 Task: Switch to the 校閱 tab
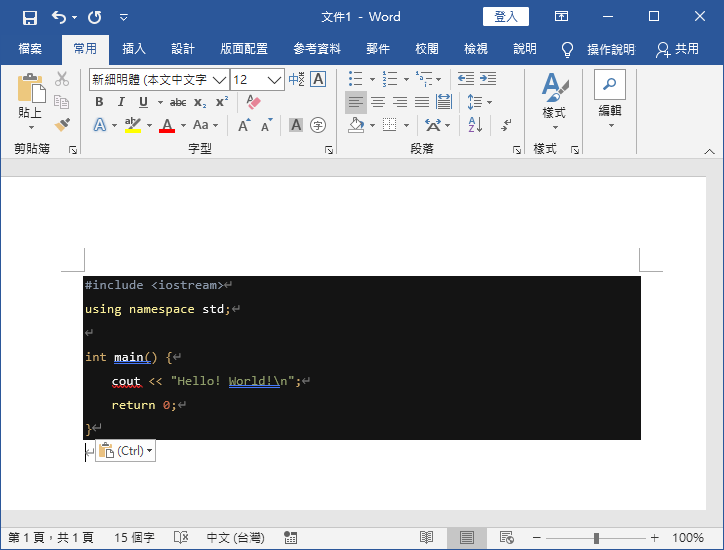pyautogui.click(x=427, y=49)
